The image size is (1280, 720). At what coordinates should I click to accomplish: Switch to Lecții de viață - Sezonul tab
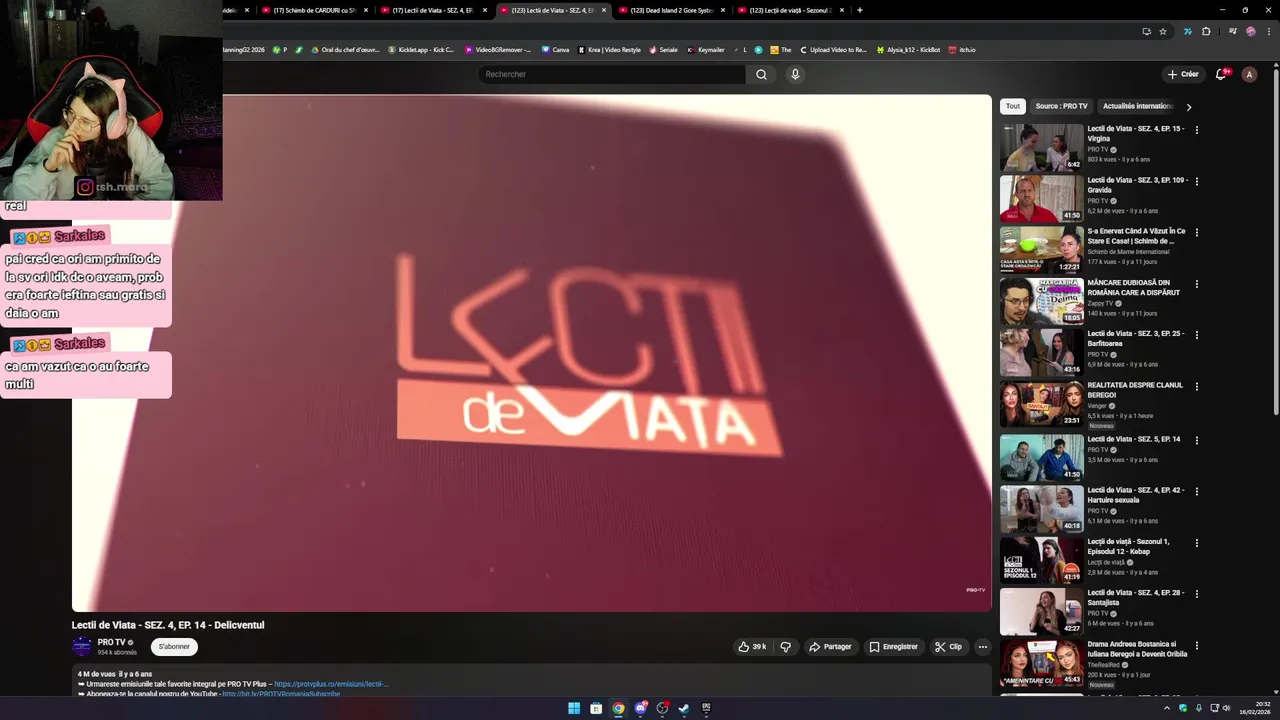point(790,10)
